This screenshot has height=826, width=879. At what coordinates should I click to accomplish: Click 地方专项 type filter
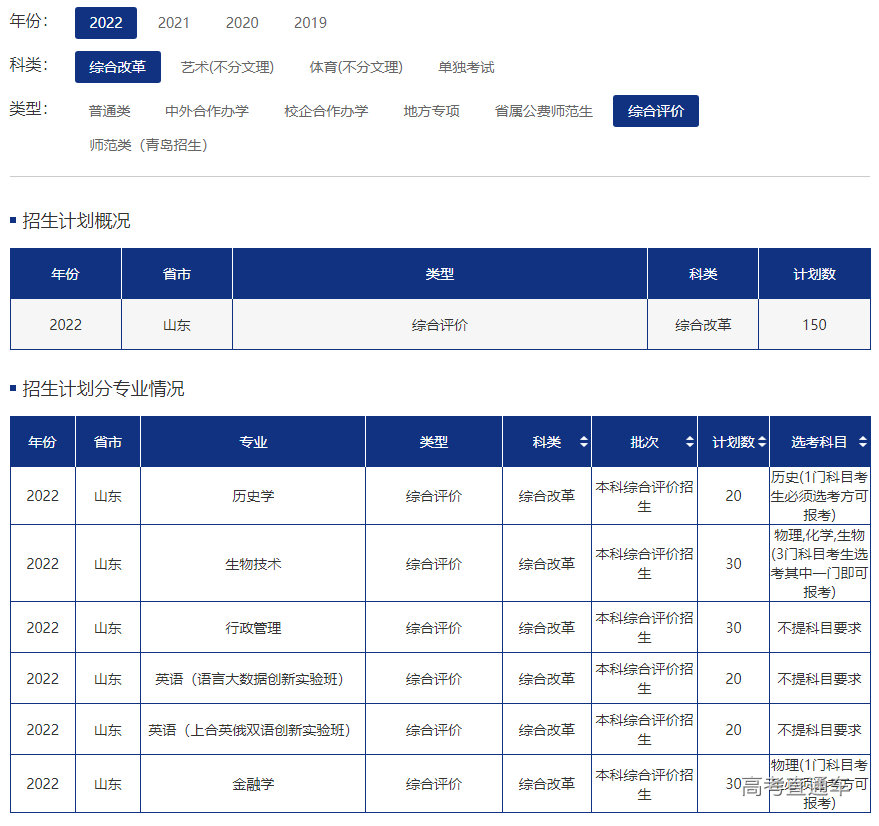[431, 111]
